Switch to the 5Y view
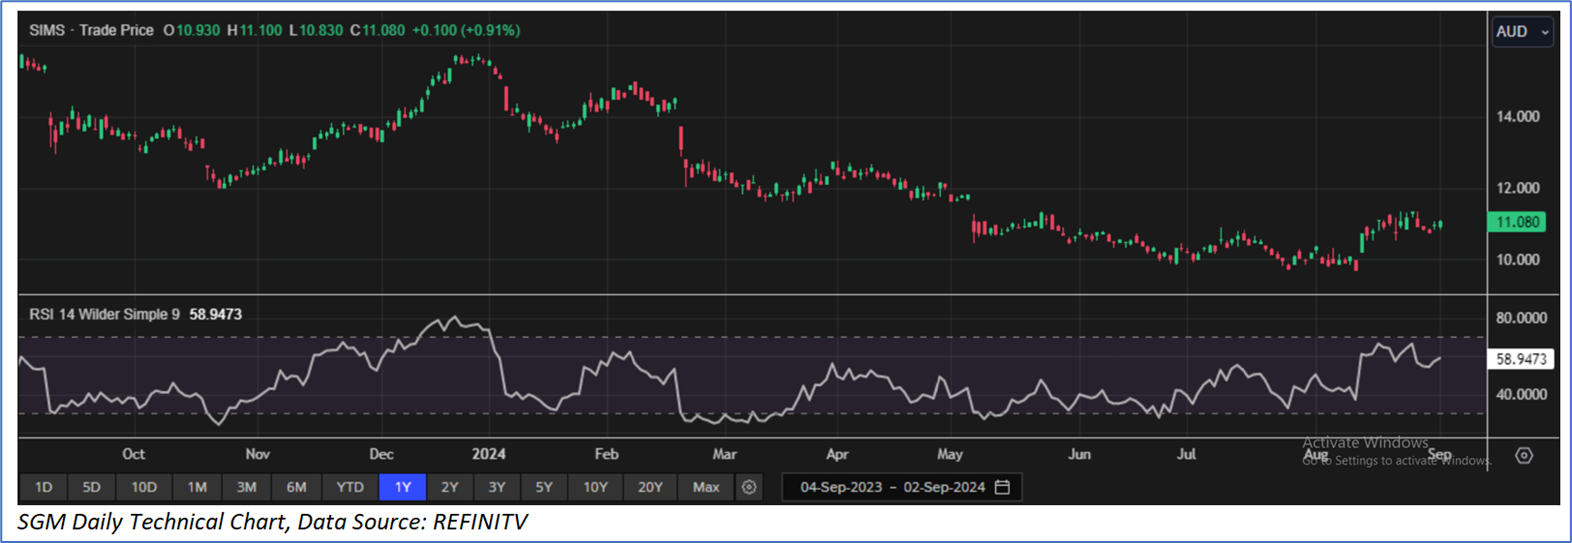1572x543 pixels. 544,487
